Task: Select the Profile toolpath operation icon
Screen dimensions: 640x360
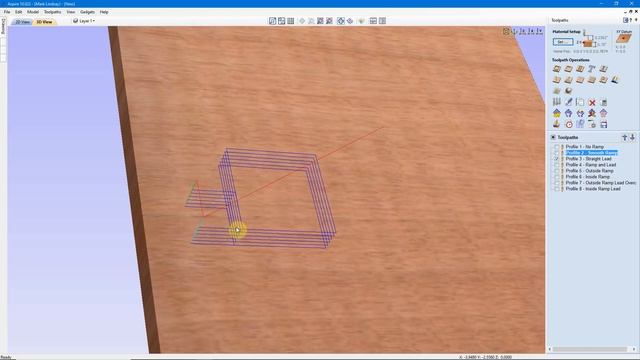Action: 557,69
